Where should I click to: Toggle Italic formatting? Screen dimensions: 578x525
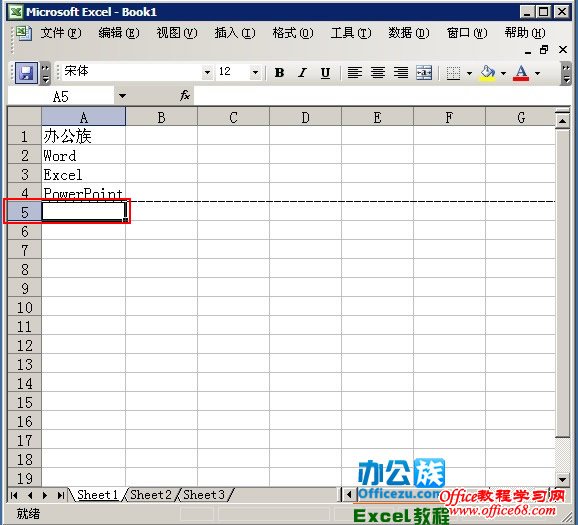coord(302,73)
